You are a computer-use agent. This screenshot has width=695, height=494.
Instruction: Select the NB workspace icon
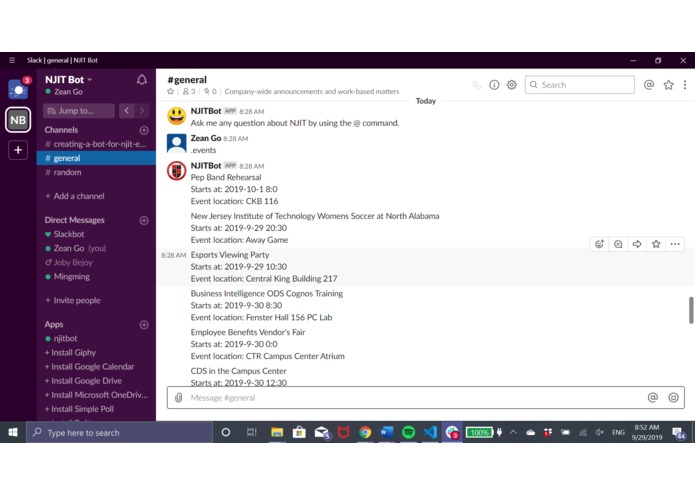click(18, 120)
